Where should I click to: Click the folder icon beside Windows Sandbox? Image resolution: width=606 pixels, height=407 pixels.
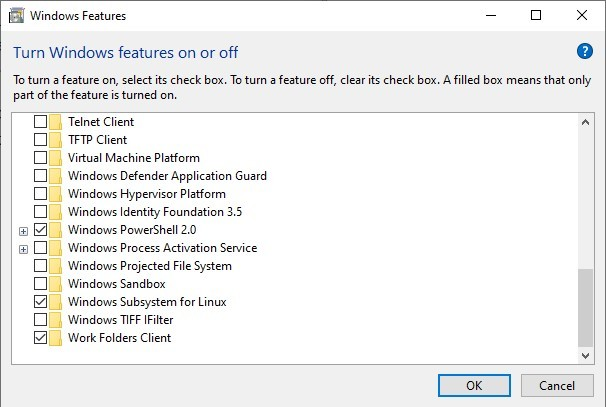point(55,284)
